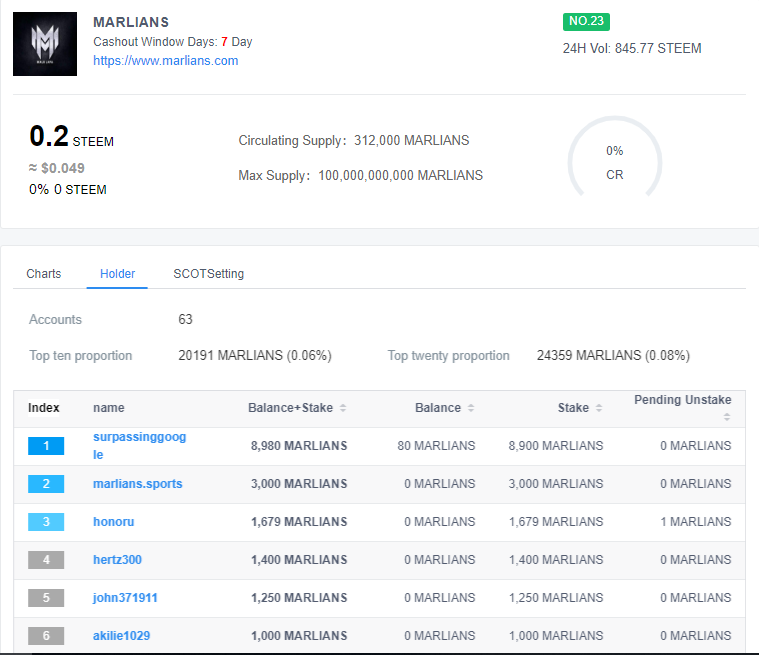Click the 0.2 STEEM price value
Screen dimensions: 759x655
pyautogui.click(x=71, y=136)
